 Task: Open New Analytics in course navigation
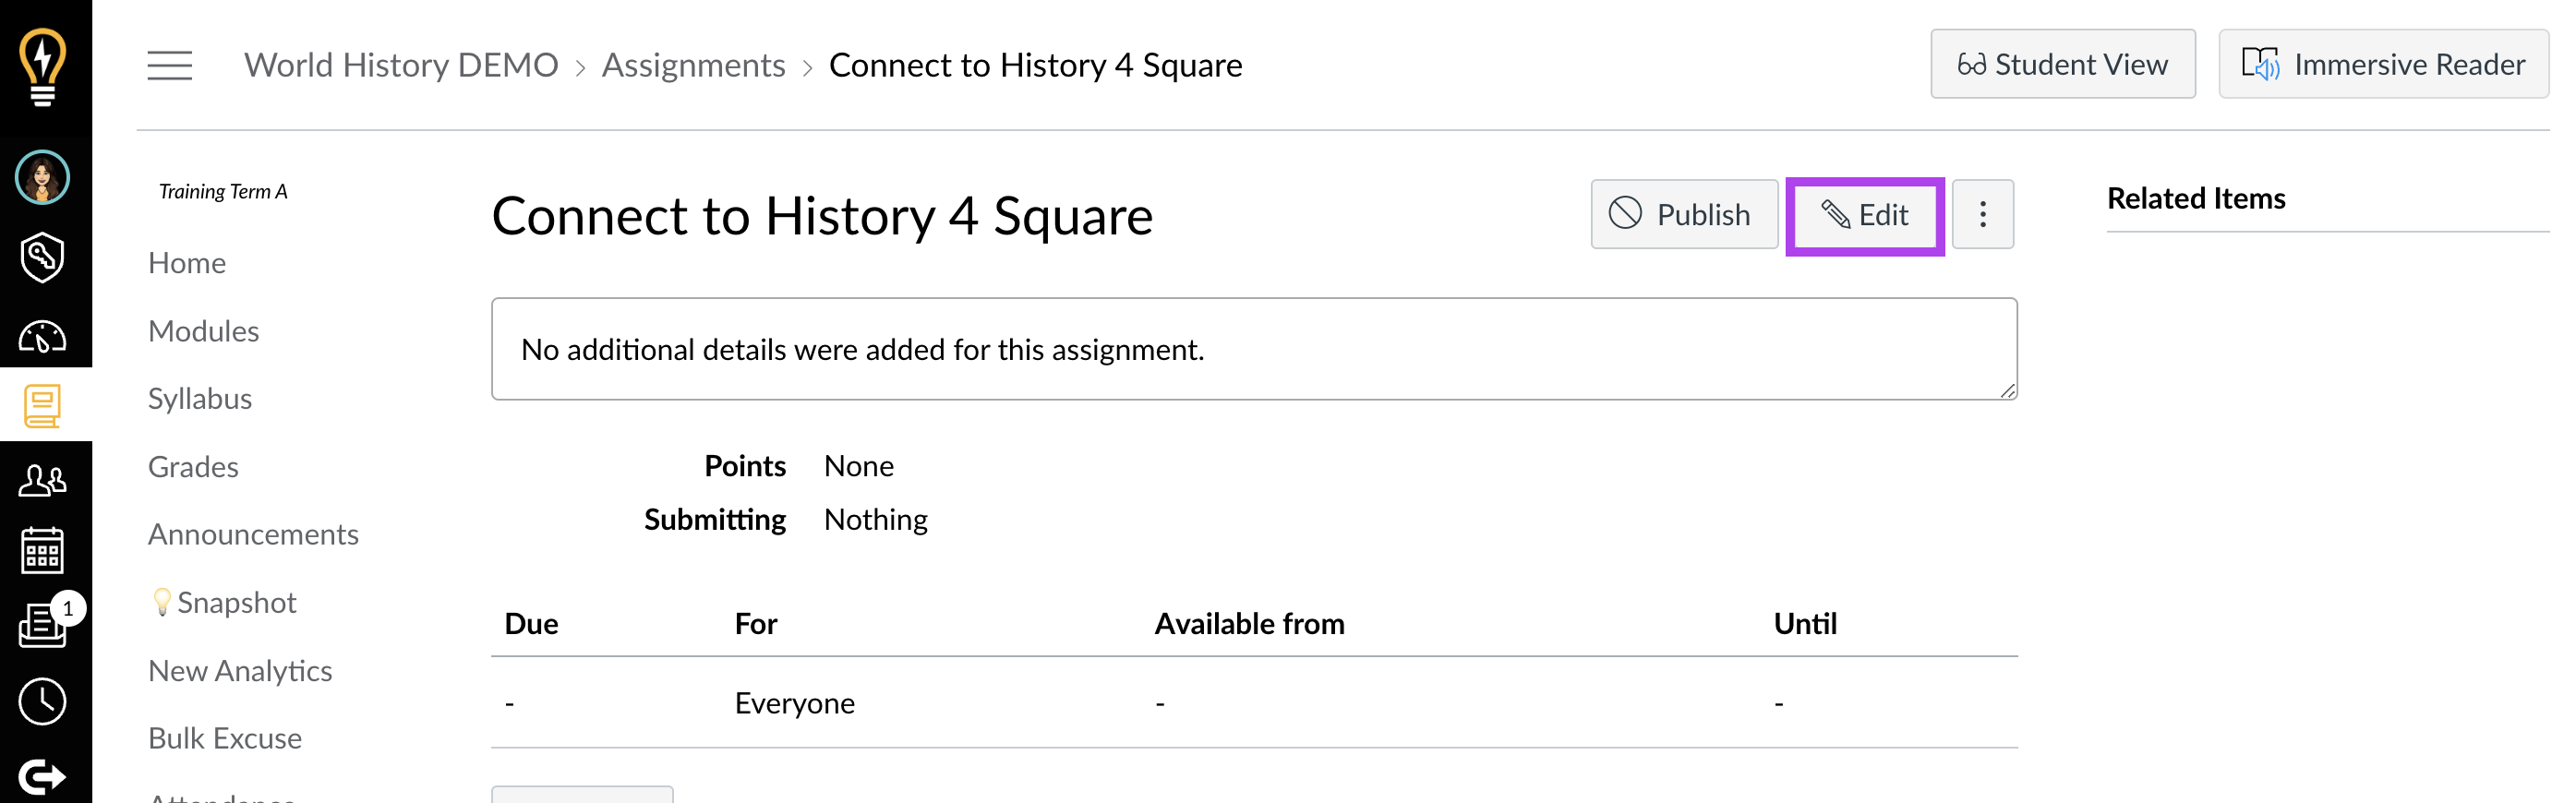pos(240,671)
